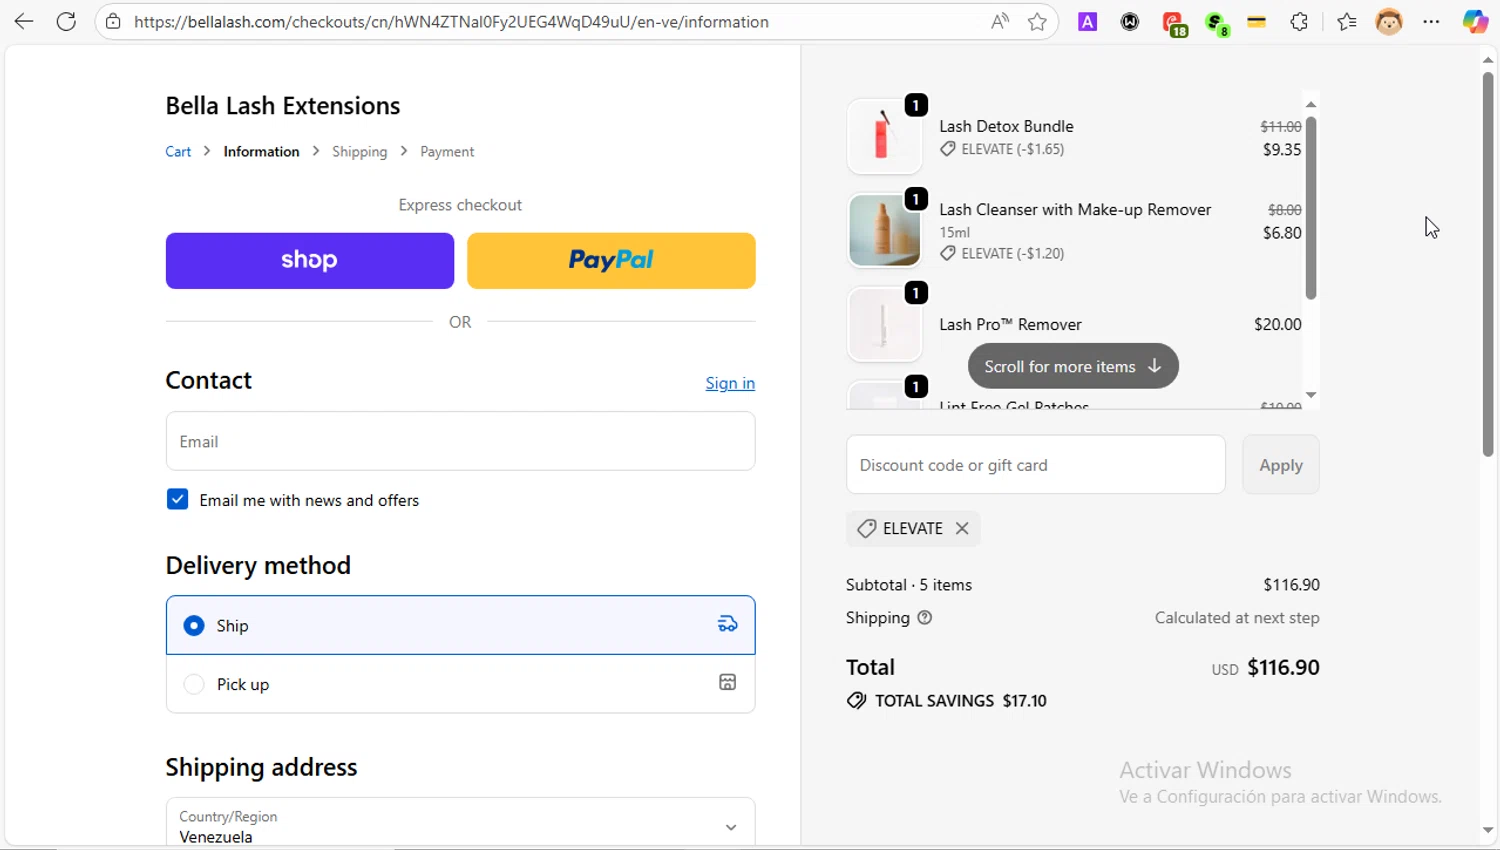1500x850 pixels.
Task: Click the Lash Detox Bundle item name
Action: (1006, 126)
